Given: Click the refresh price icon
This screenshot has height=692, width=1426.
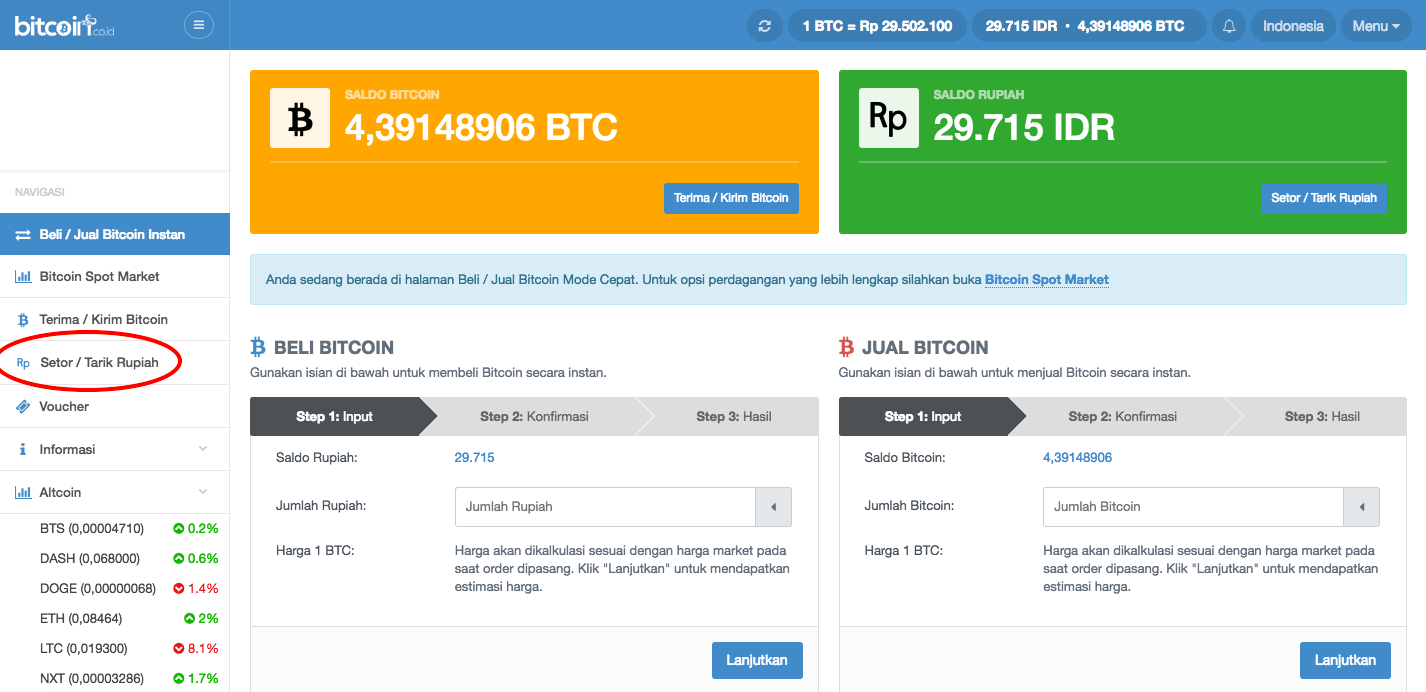Looking at the screenshot, I should point(765,26).
